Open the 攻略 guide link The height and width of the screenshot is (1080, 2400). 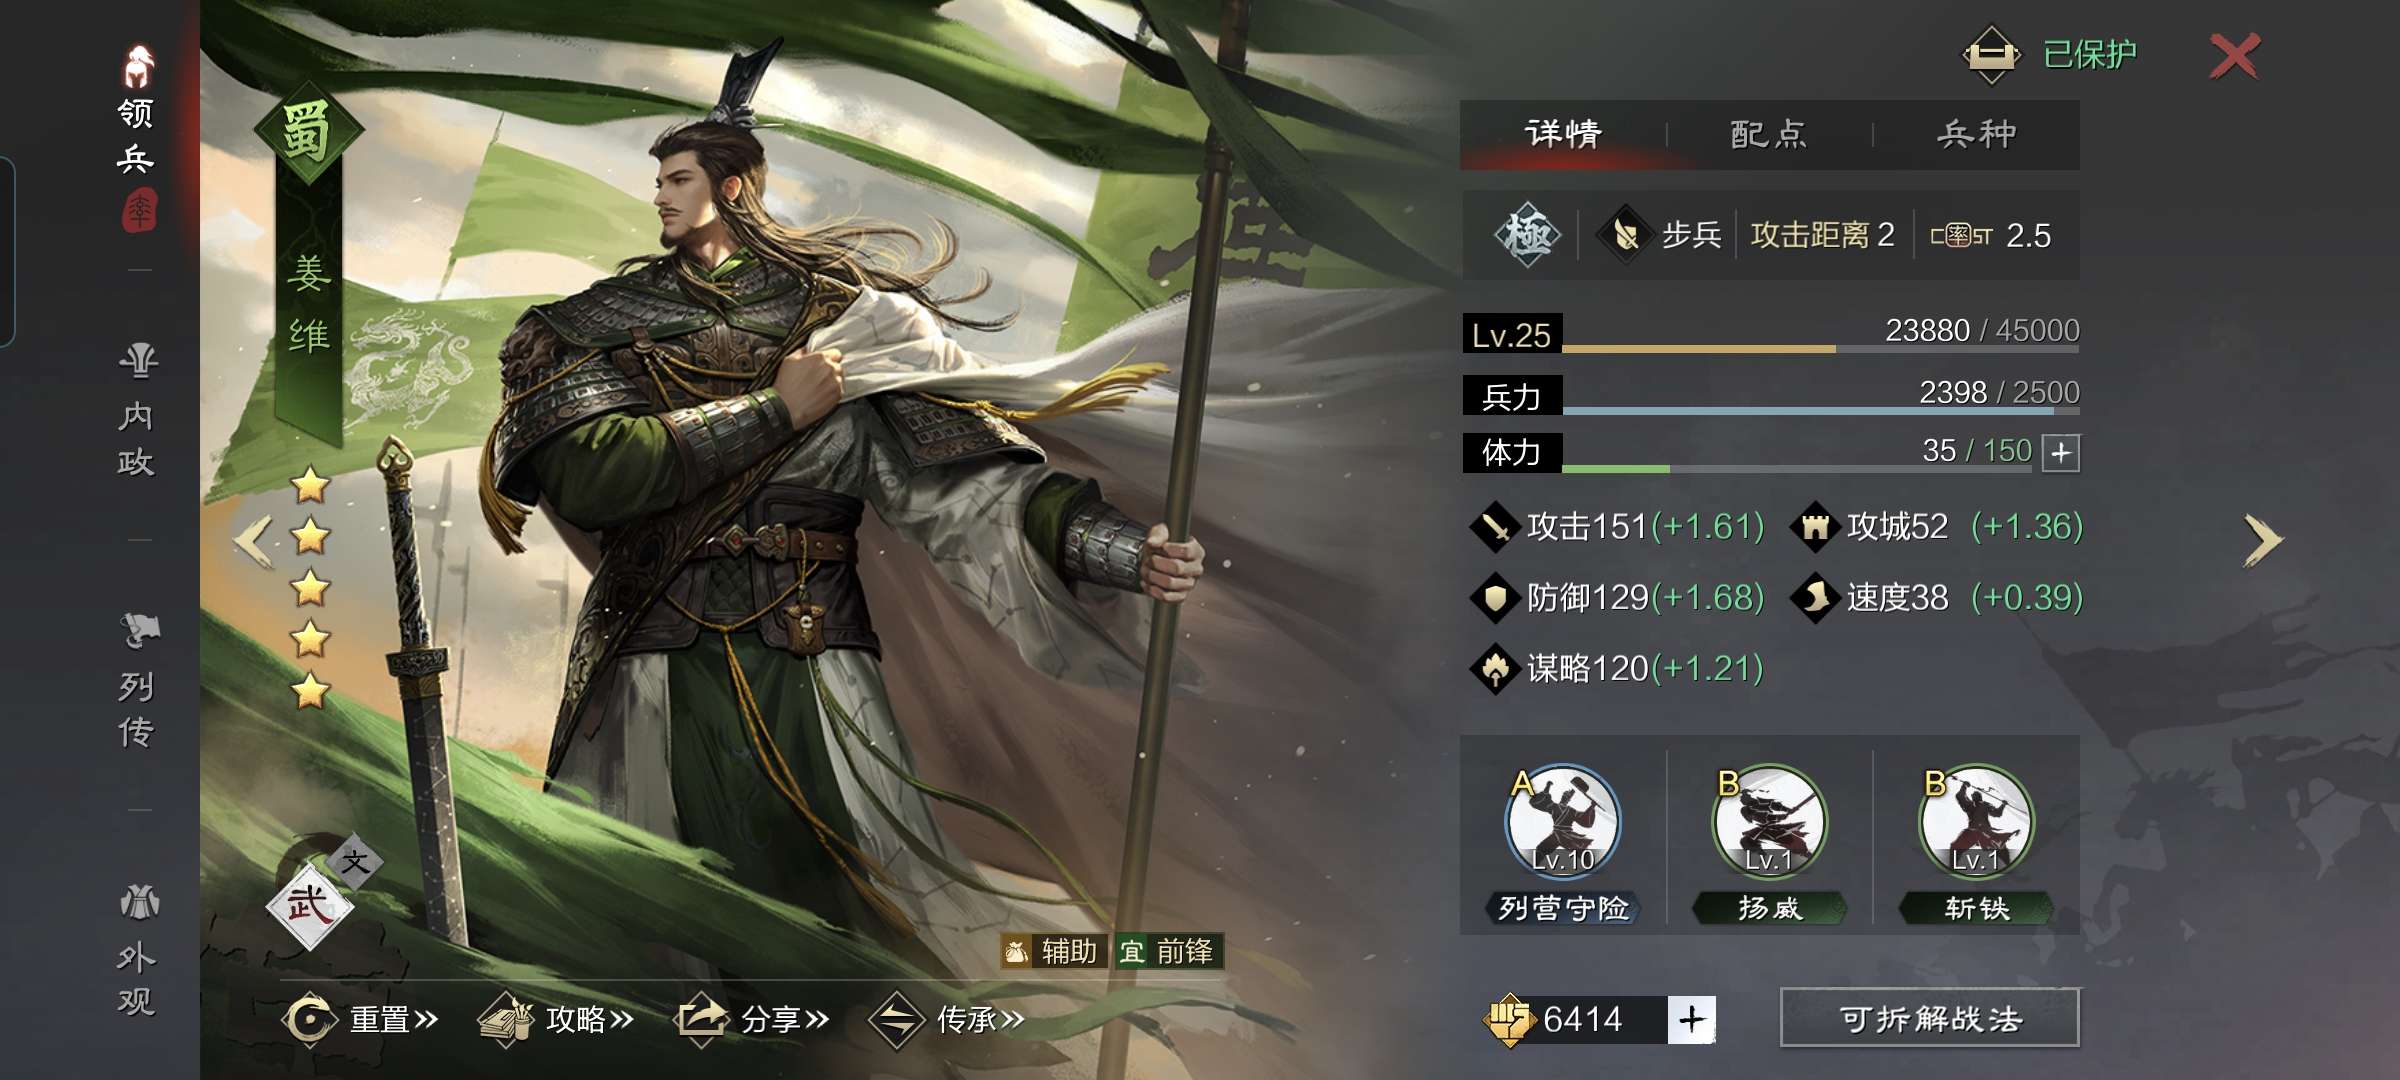(x=556, y=1019)
